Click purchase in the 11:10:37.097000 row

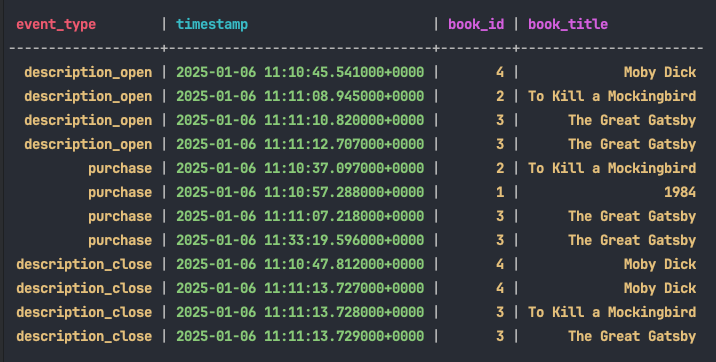[120, 168]
